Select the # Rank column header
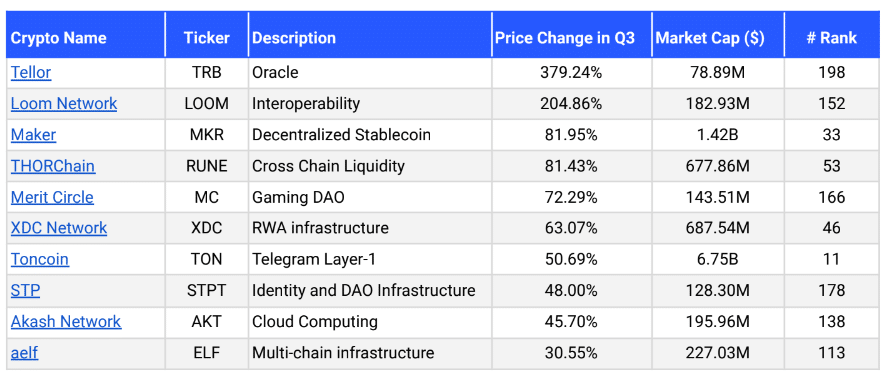This screenshot has height=378, width=887. [832, 38]
